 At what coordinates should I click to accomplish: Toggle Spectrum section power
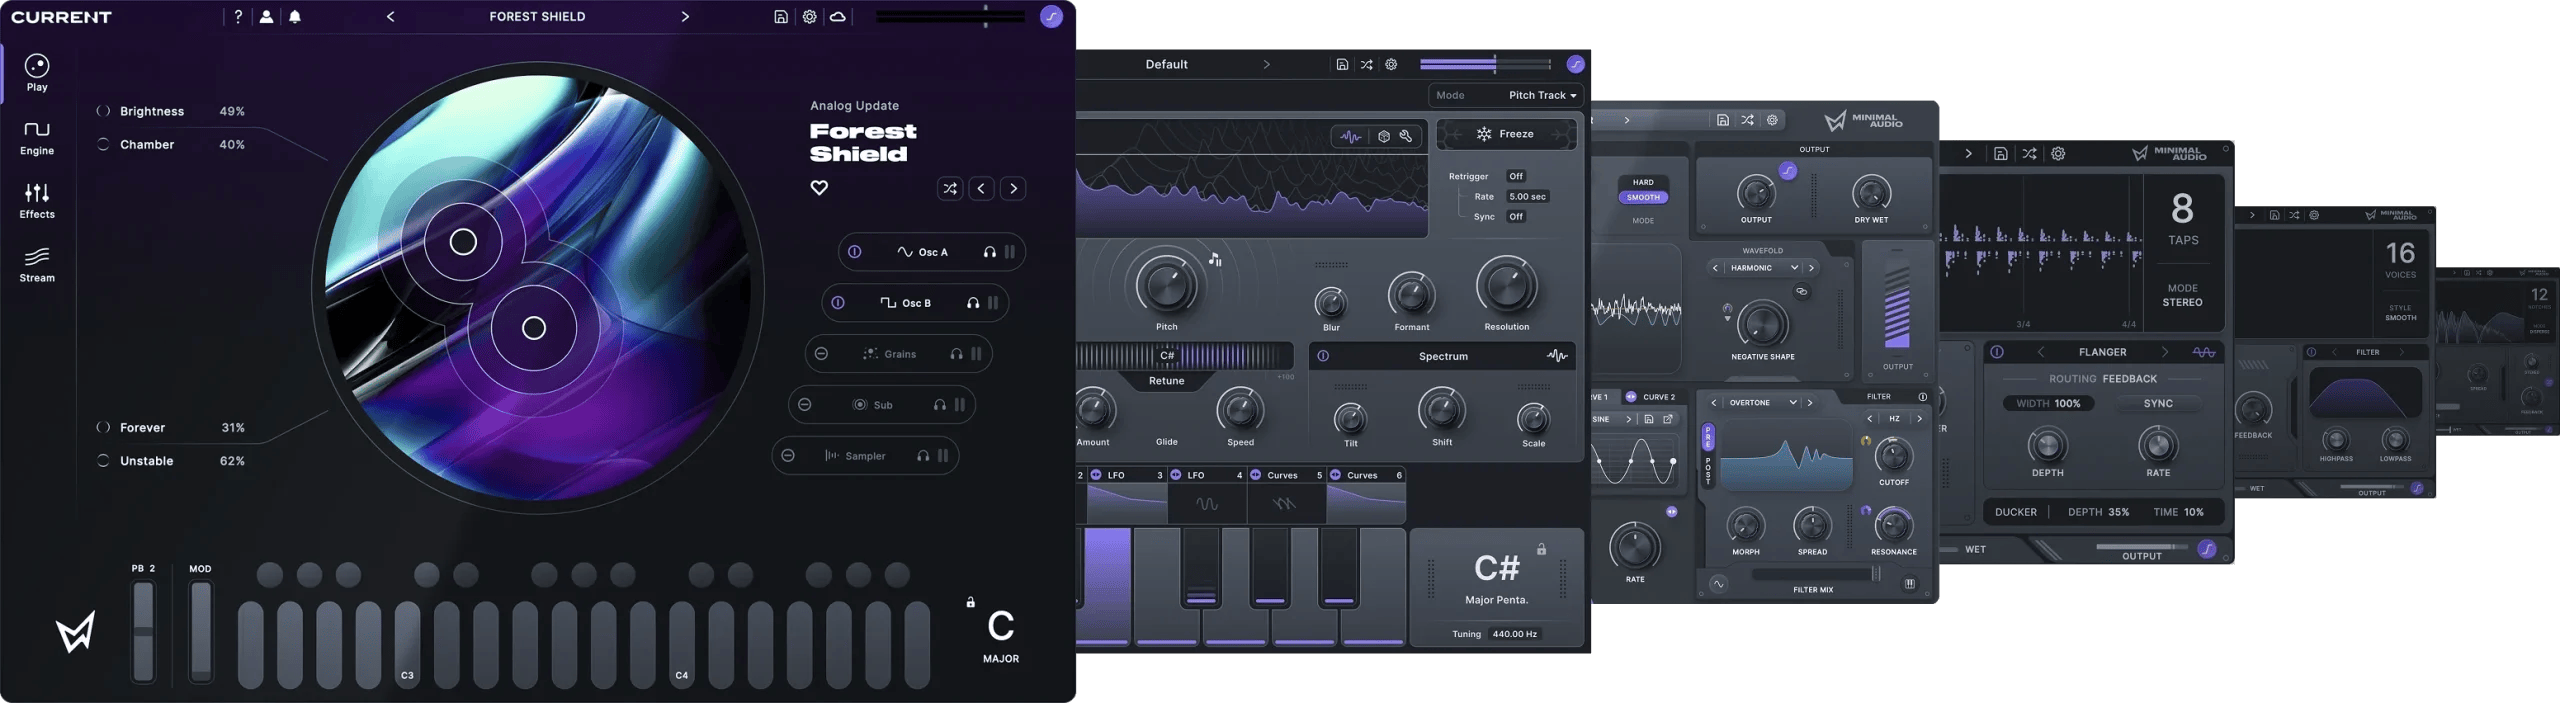coord(1323,356)
